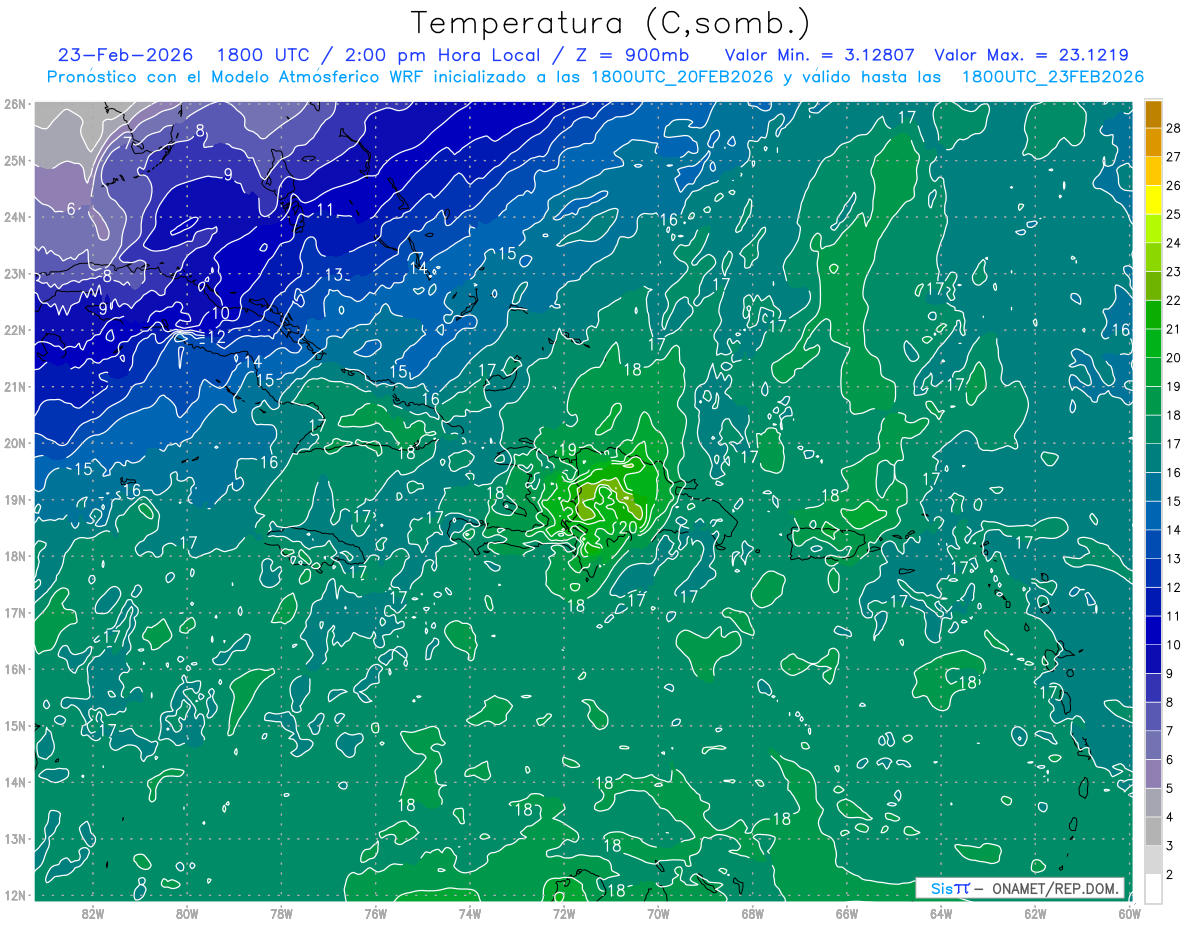Click the "70W" longitude axis label
The width and height of the screenshot is (1200, 927).
[x=658, y=913]
